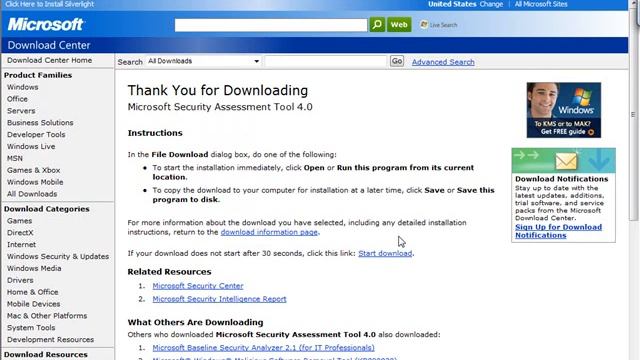Click the top Microsoft search box
This screenshot has width=640, height=360.
click(271, 25)
